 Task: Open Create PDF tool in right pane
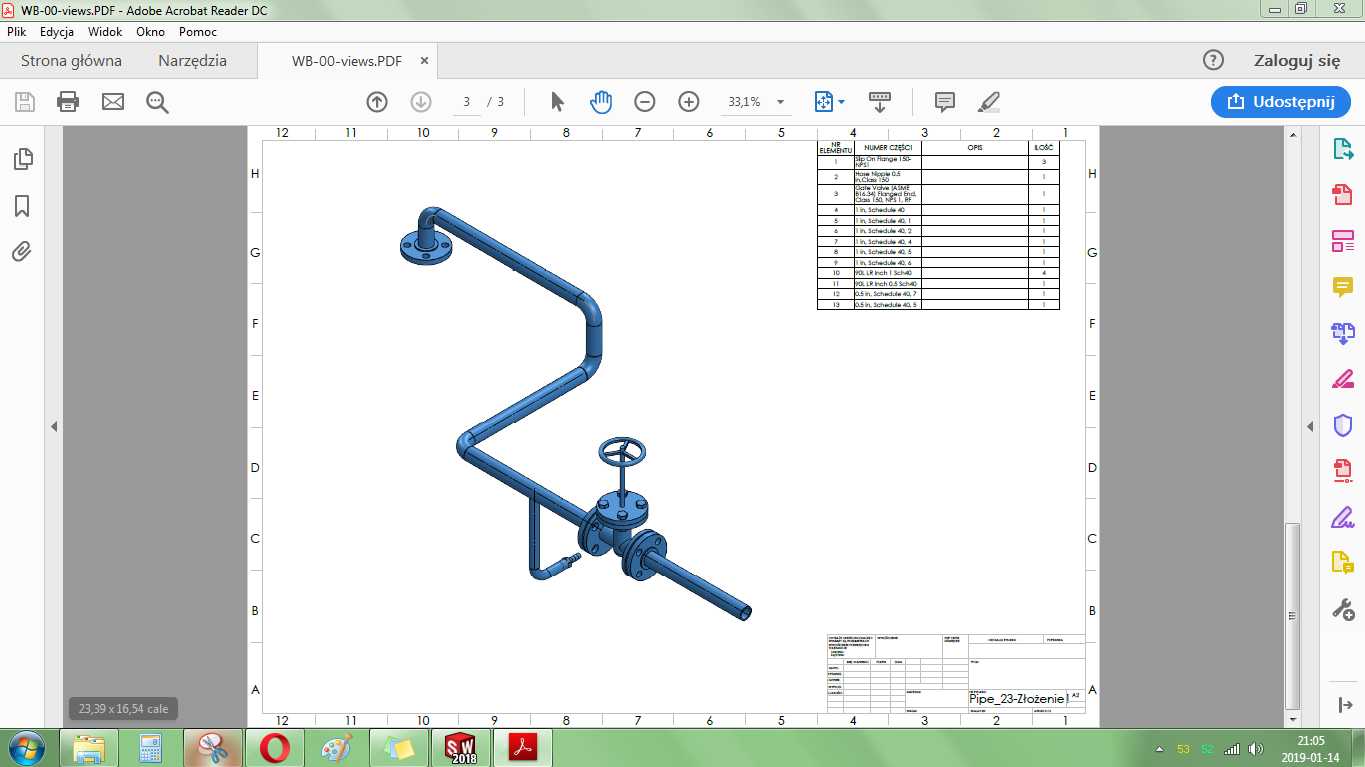pyautogui.click(x=1342, y=195)
